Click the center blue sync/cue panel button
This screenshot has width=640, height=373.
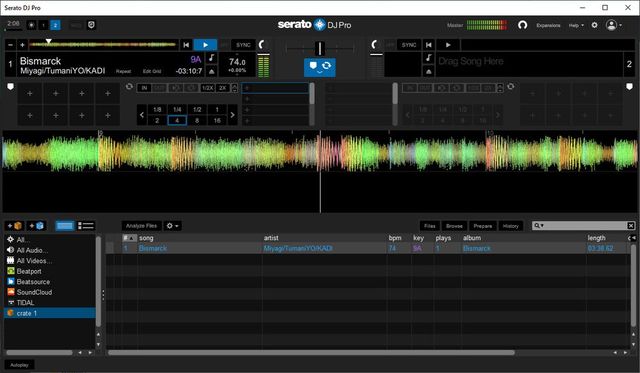tap(320, 67)
